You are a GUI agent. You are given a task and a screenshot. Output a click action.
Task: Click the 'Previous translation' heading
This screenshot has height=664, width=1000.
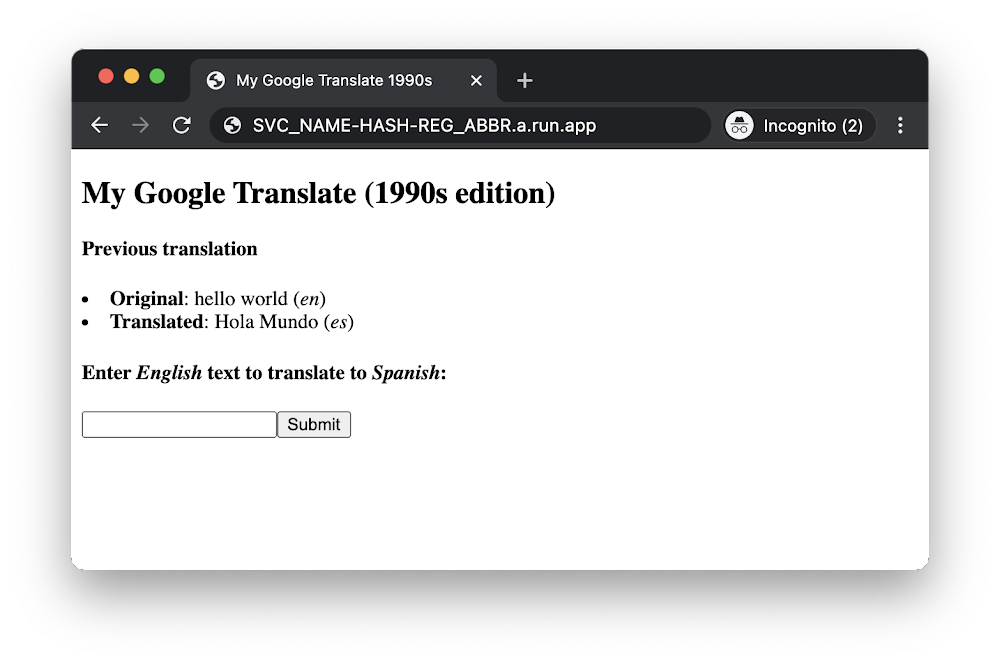click(169, 249)
